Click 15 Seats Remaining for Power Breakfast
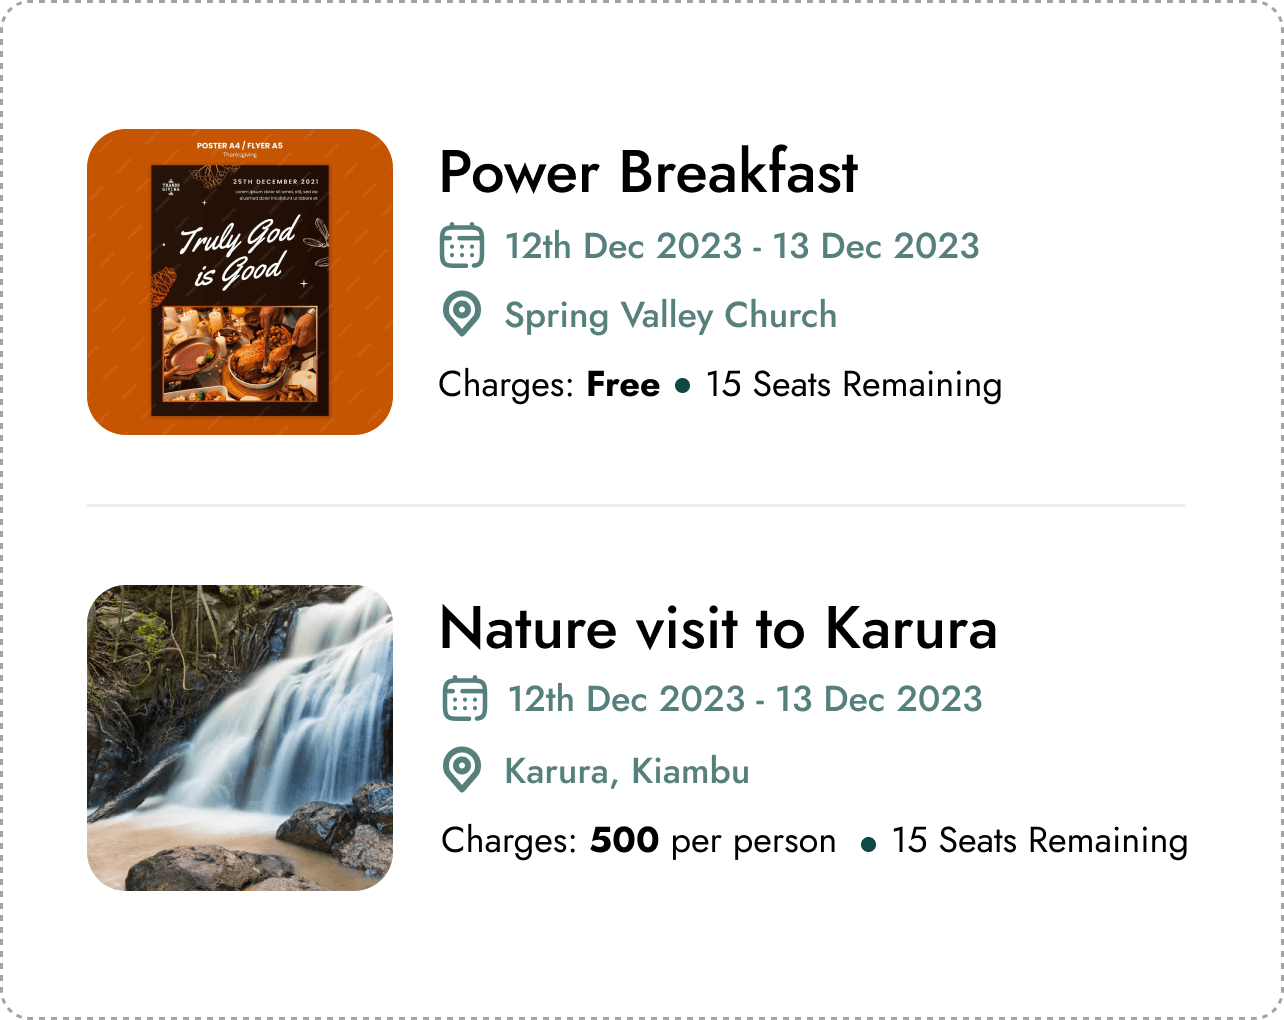 tap(853, 385)
